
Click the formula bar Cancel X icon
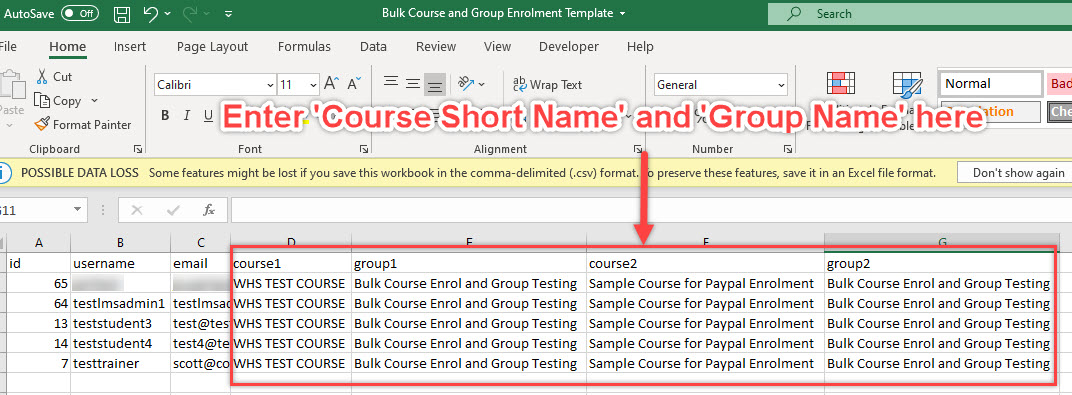(x=137, y=210)
